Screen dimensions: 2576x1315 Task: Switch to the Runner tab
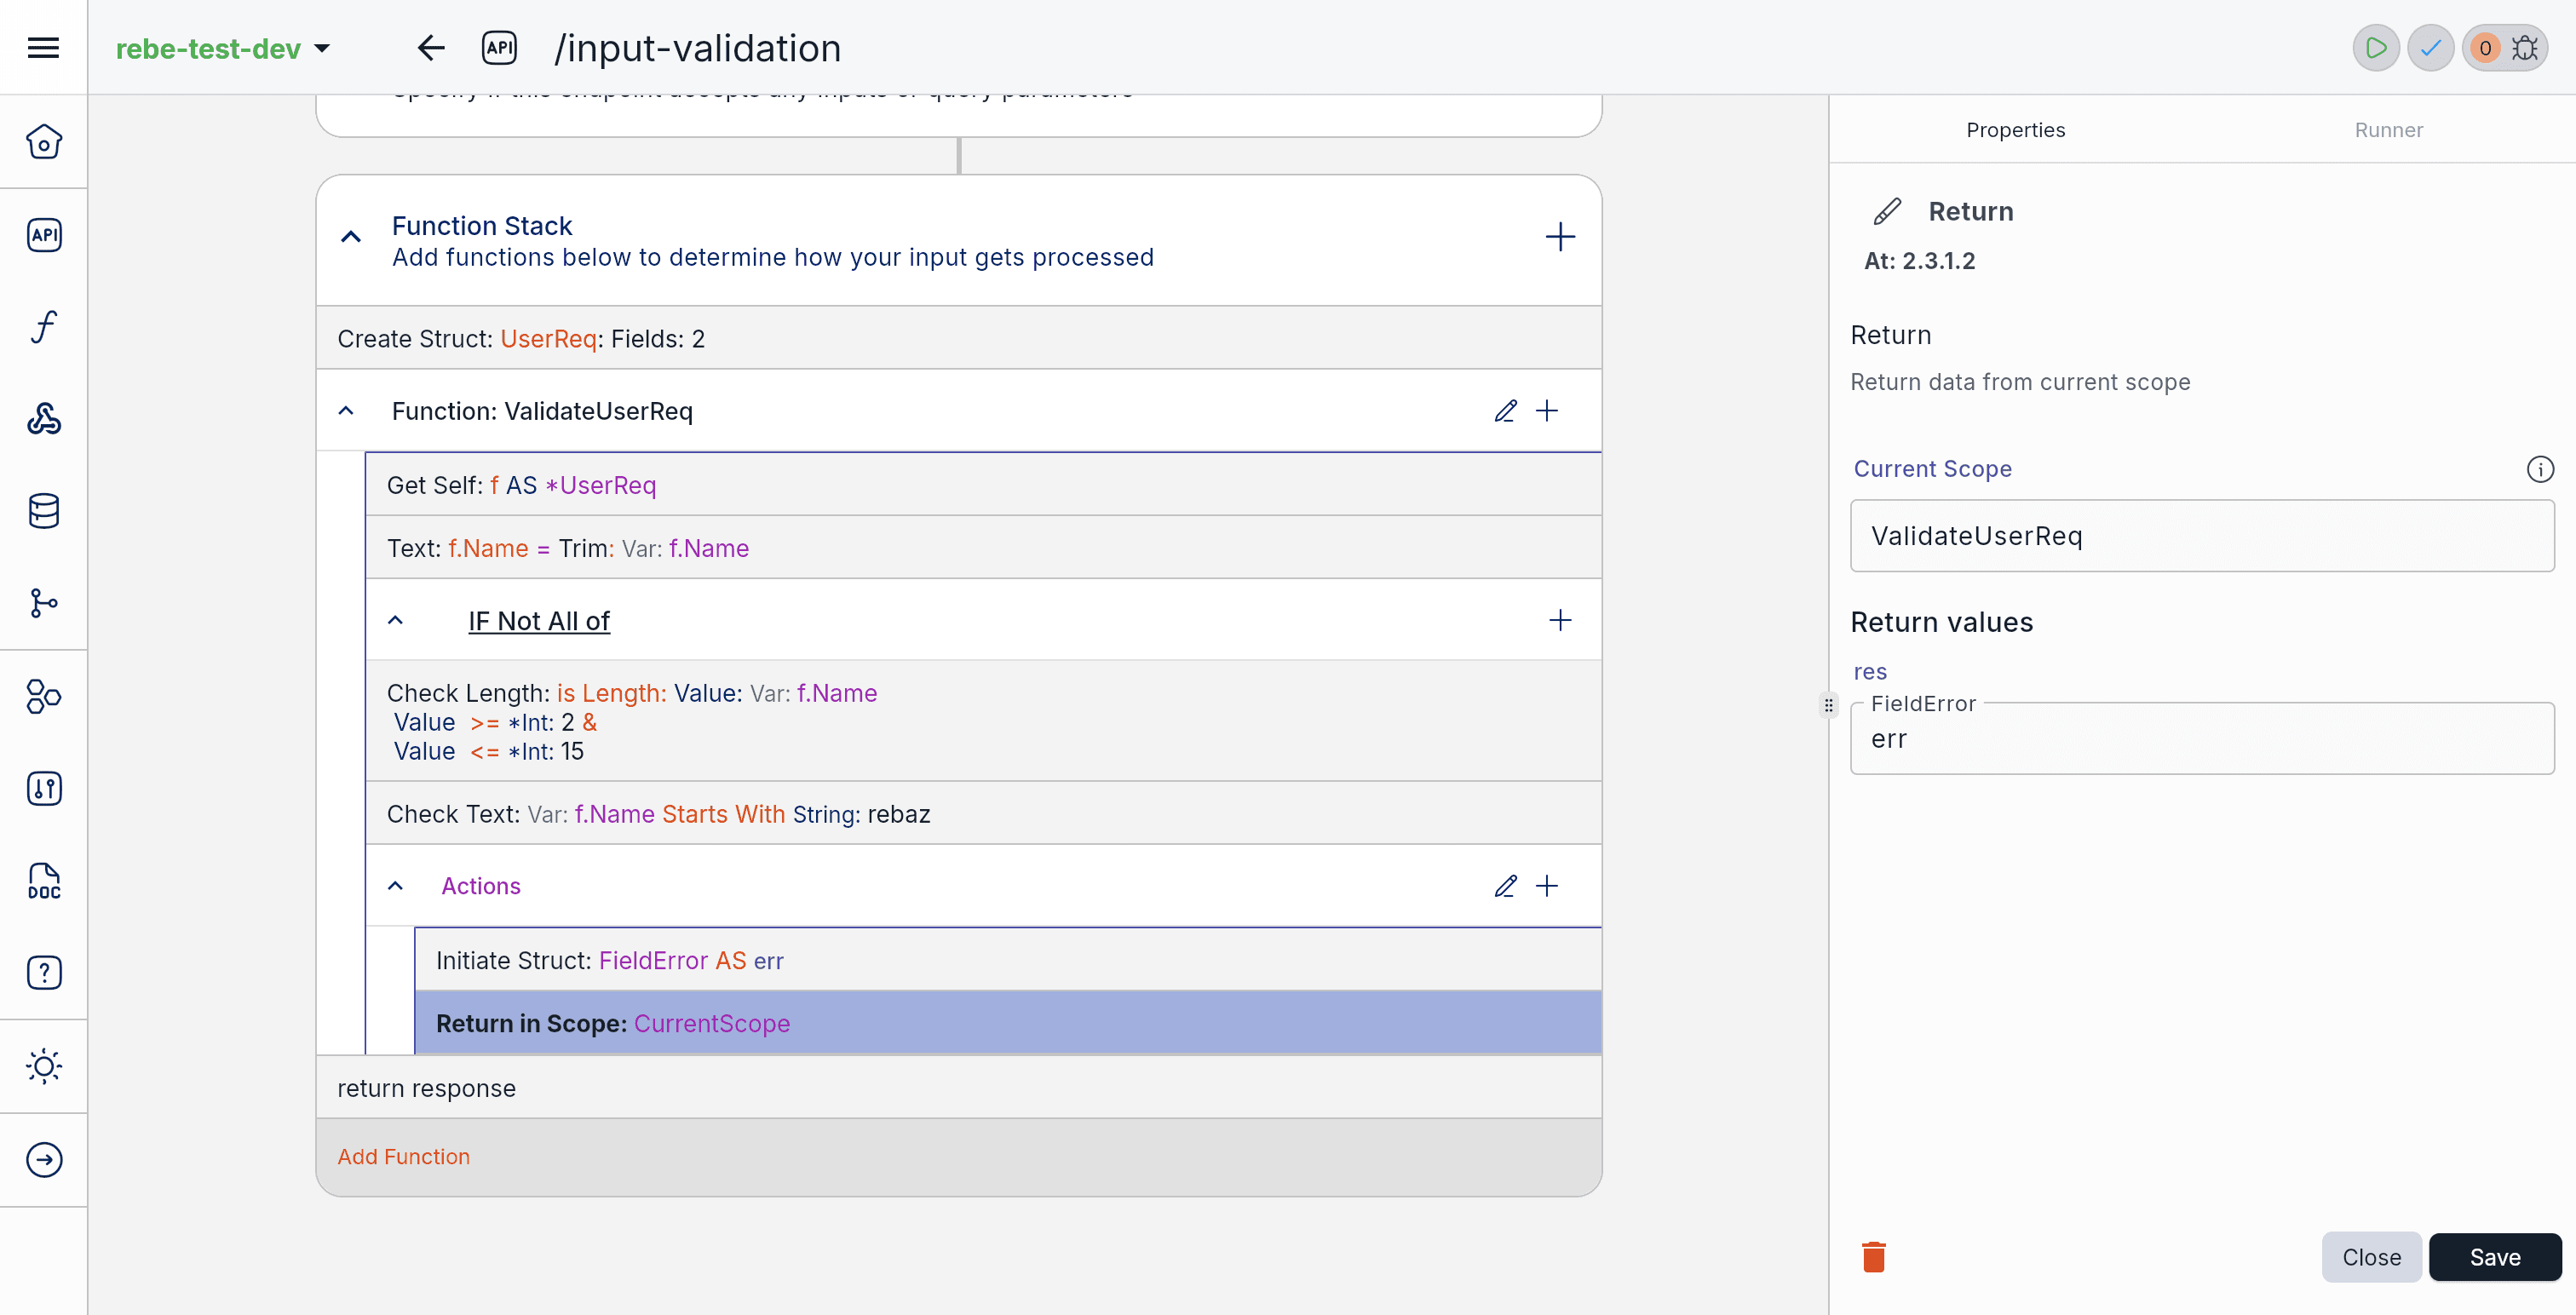pos(2388,130)
